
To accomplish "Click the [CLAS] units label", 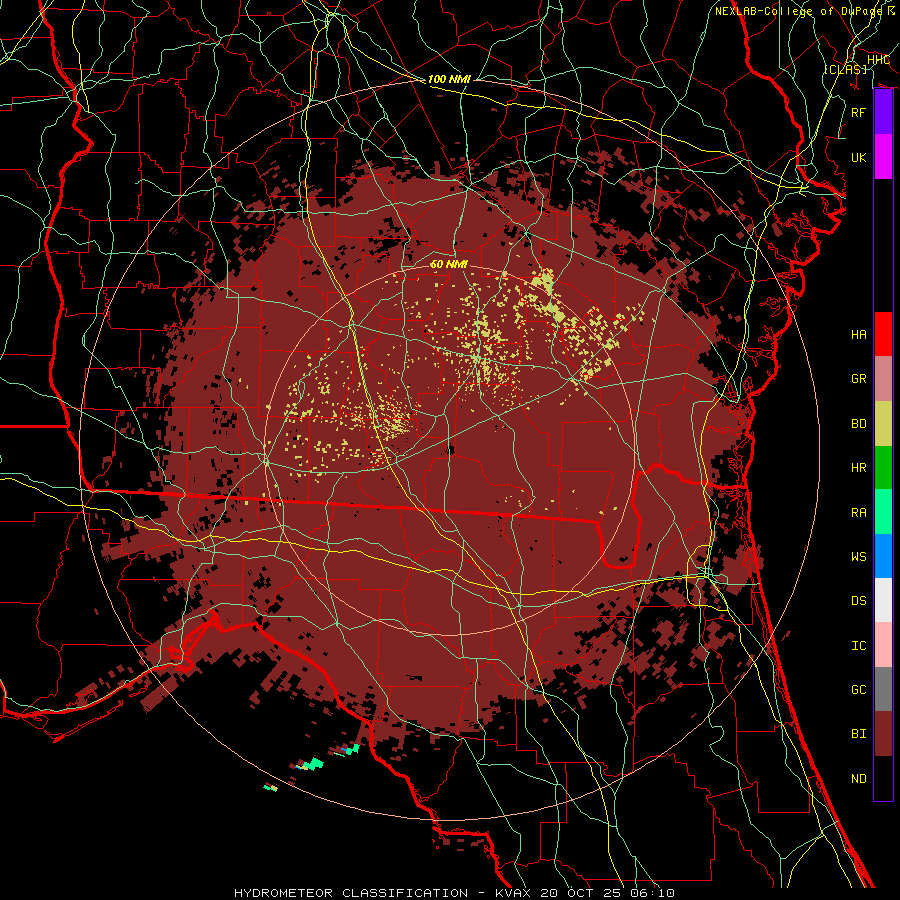I will [x=845, y=69].
